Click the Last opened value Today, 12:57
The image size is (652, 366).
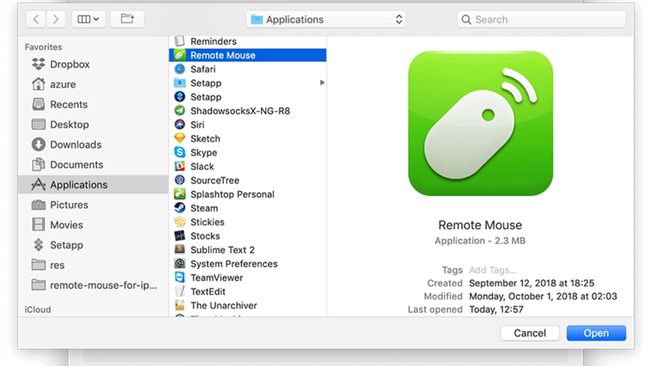pos(496,309)
